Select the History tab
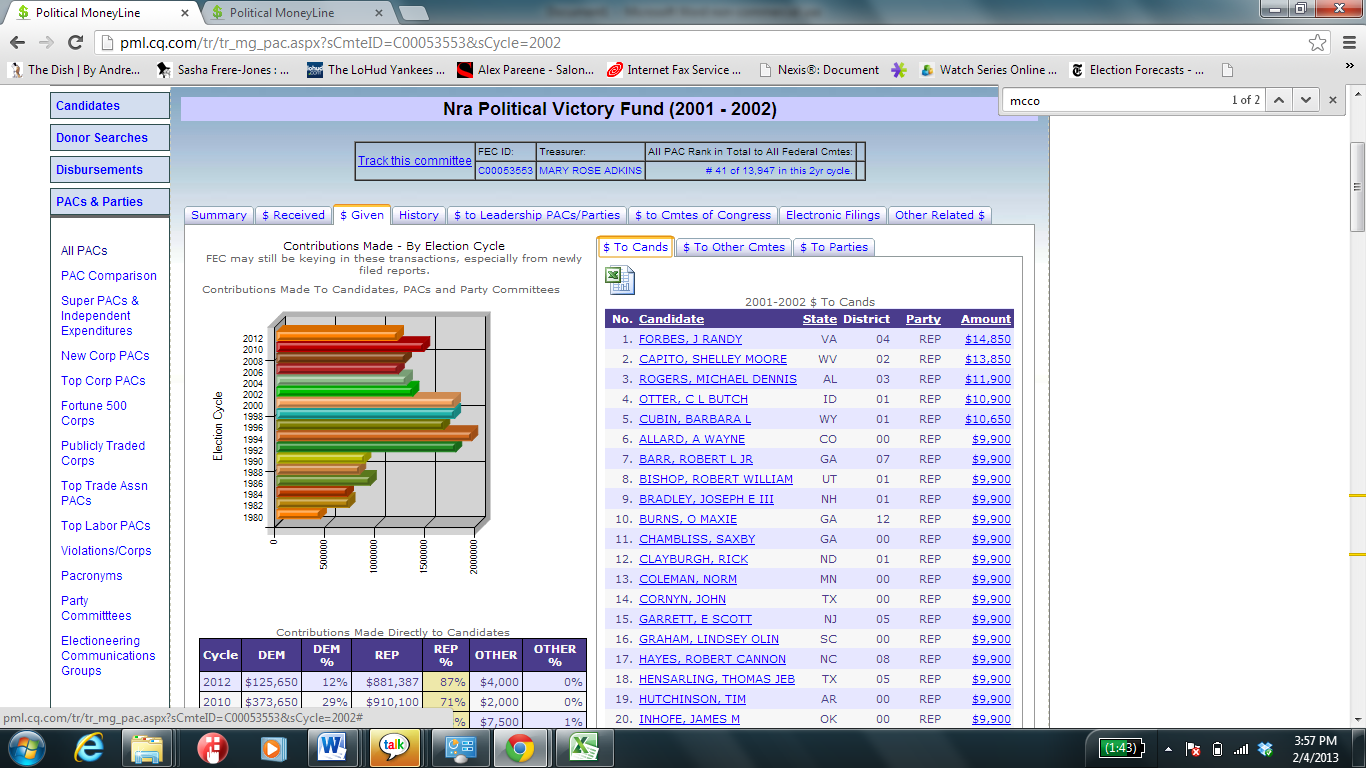 tap(418, 215)
